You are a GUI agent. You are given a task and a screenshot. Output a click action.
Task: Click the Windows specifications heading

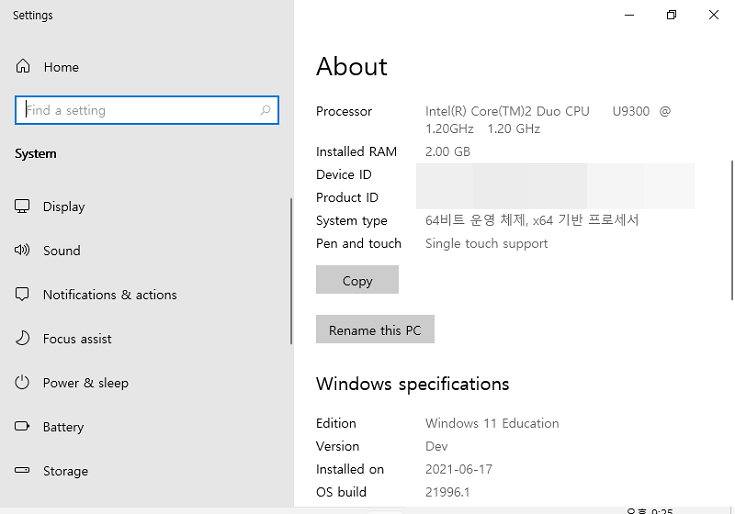click(x=412, y=384)
